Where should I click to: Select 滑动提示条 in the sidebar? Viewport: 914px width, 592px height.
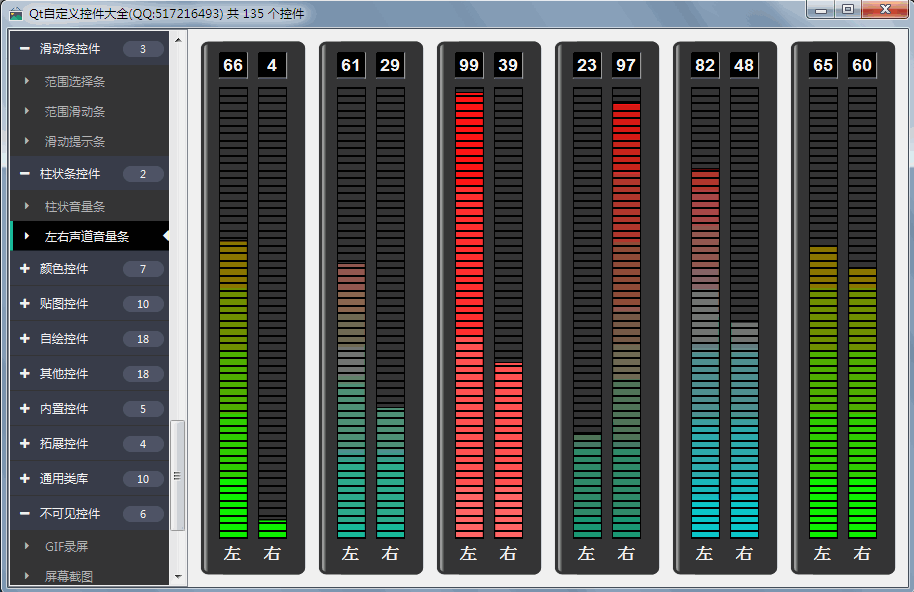point(75,142)
